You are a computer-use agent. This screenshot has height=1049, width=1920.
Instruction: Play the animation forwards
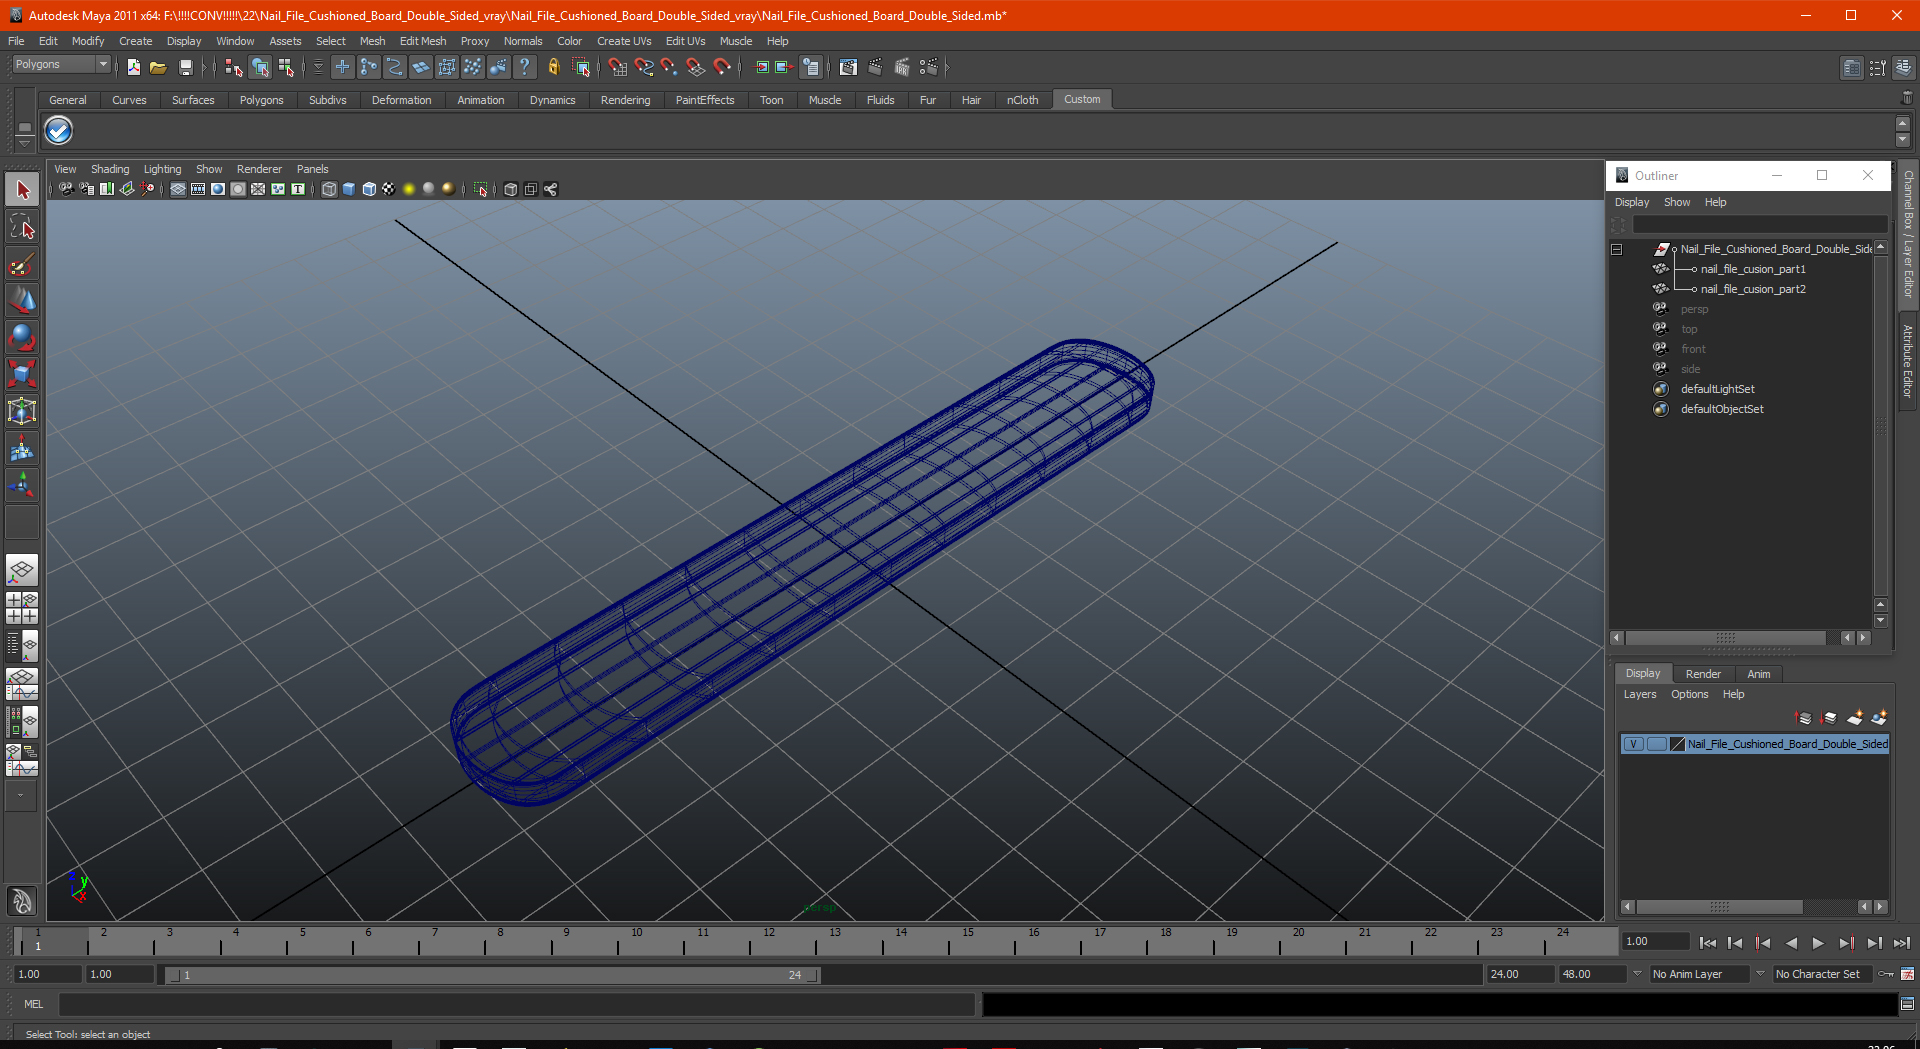tap(1818, 942)
